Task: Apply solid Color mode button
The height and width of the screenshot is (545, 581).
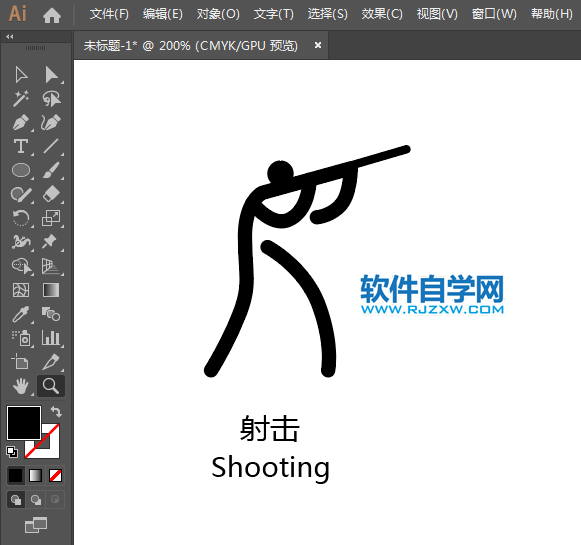Action: [x=16, y=476]
